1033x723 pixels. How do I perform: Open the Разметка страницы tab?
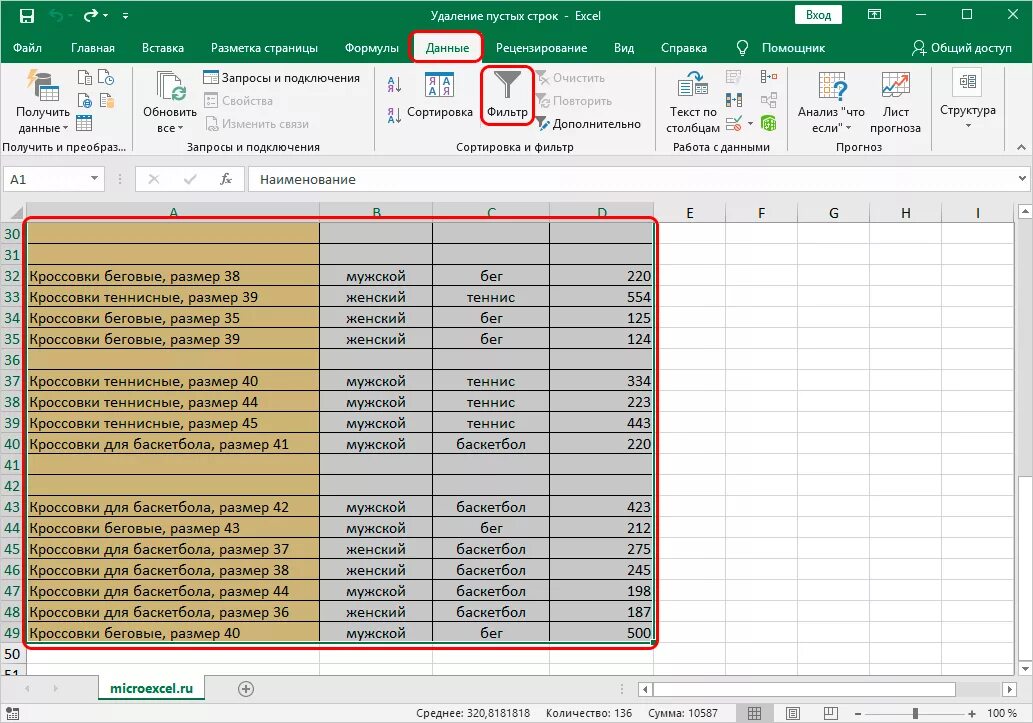[x=264, y=48]
